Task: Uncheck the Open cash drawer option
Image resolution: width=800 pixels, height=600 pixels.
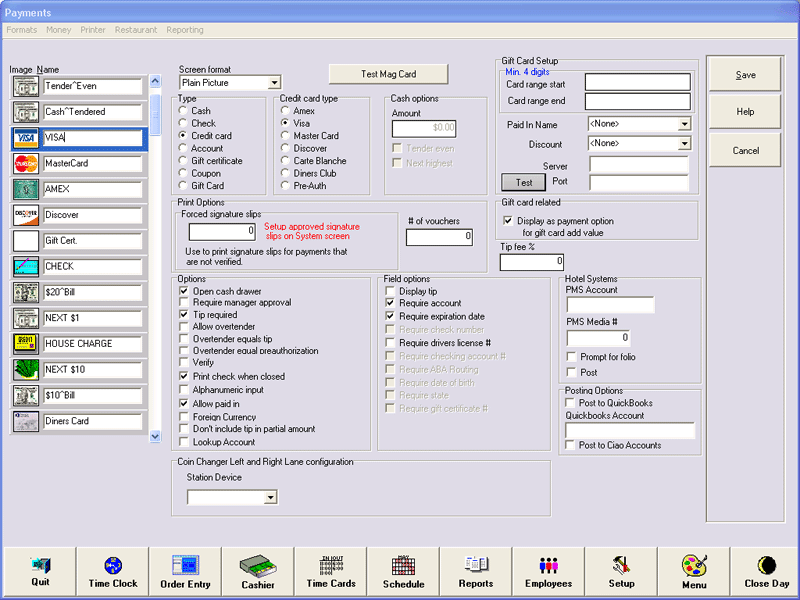Action: [x=184, y=291]
